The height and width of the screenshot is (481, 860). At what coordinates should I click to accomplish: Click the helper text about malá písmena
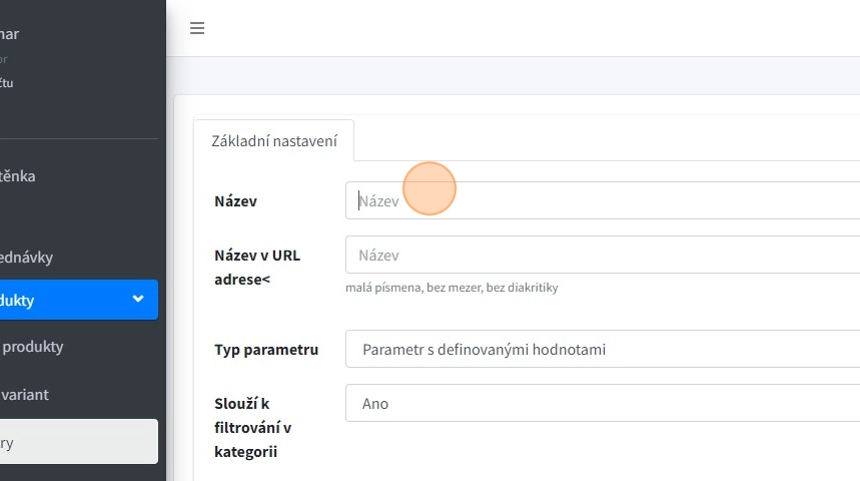[452, 288]
